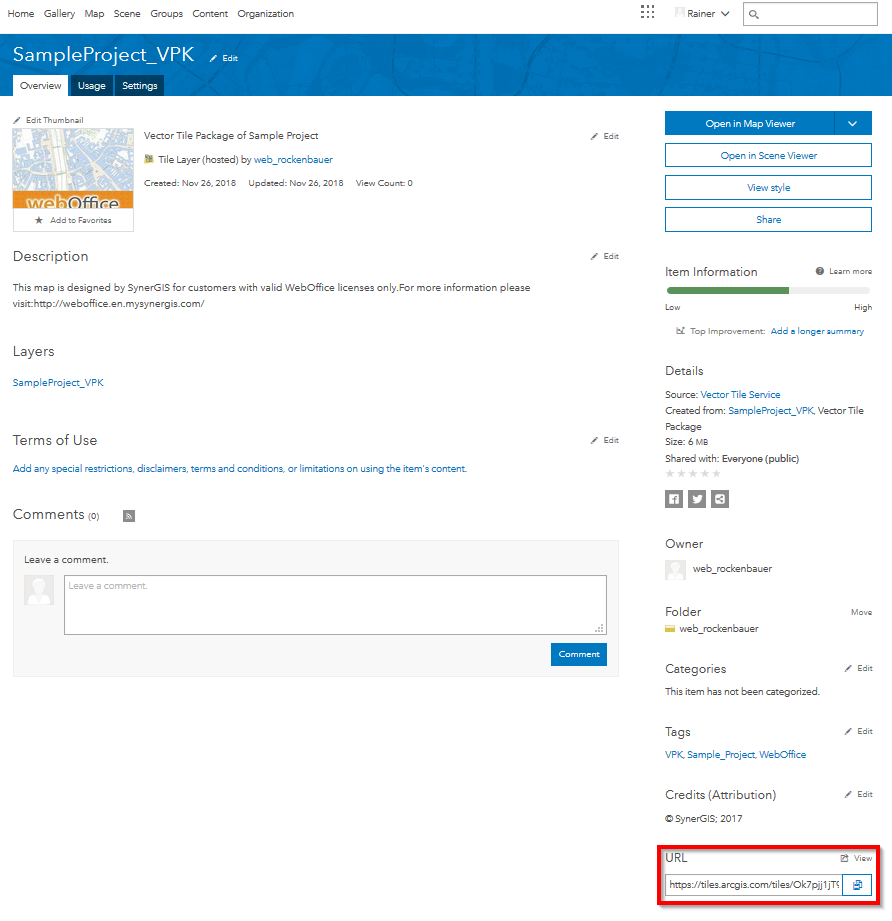Image resolution: width=892 pixels, height=921 pixels.
Task: Click into the Leave a comment text box
Action: 335,604
